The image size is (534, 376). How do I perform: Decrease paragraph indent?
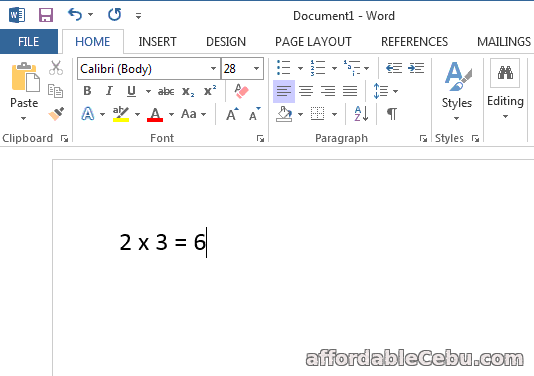[x=394, y=68]
